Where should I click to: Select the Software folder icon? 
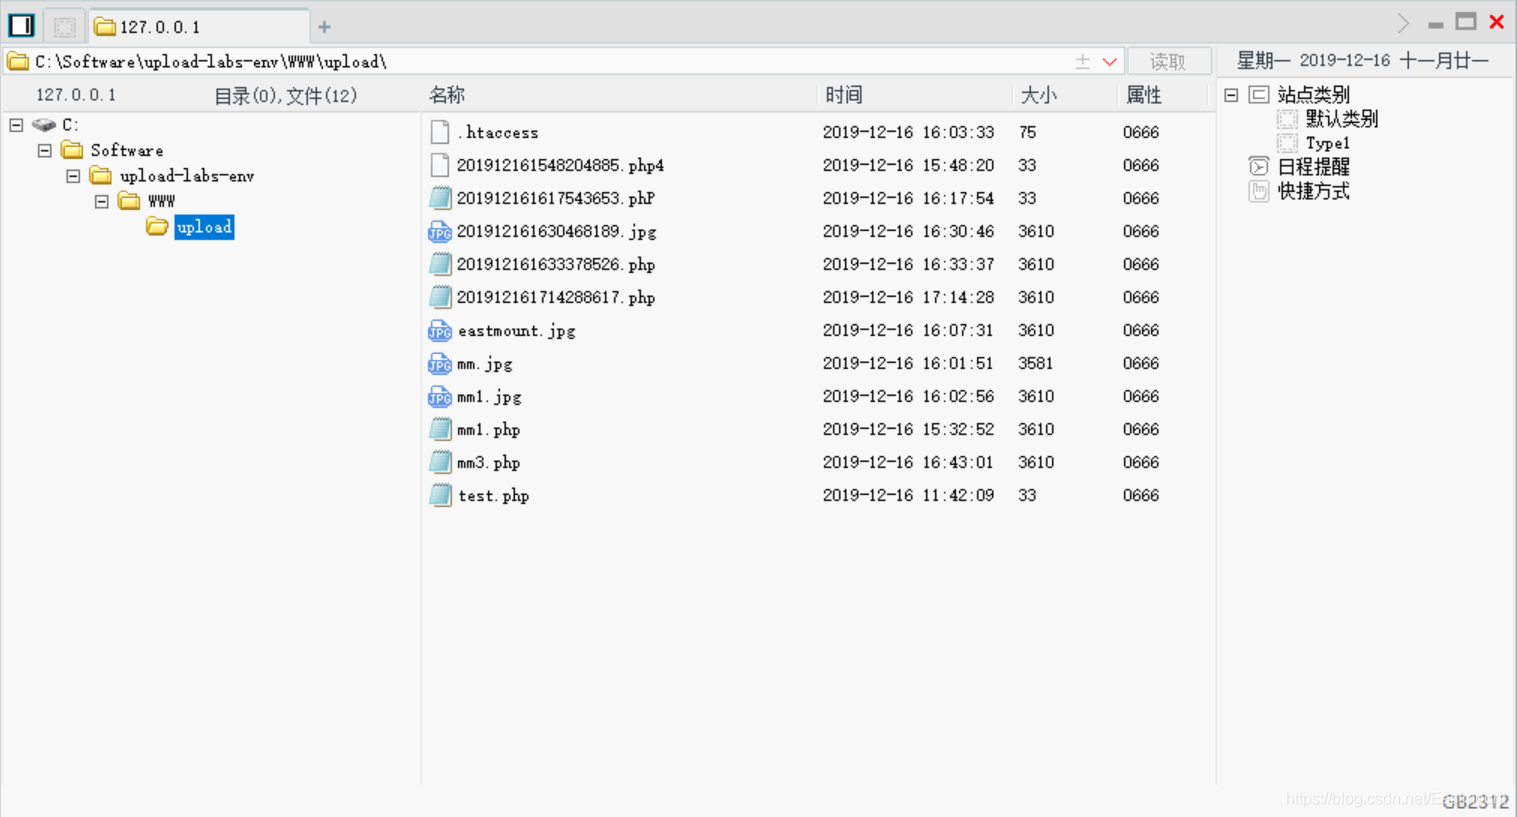coord(72,150)
